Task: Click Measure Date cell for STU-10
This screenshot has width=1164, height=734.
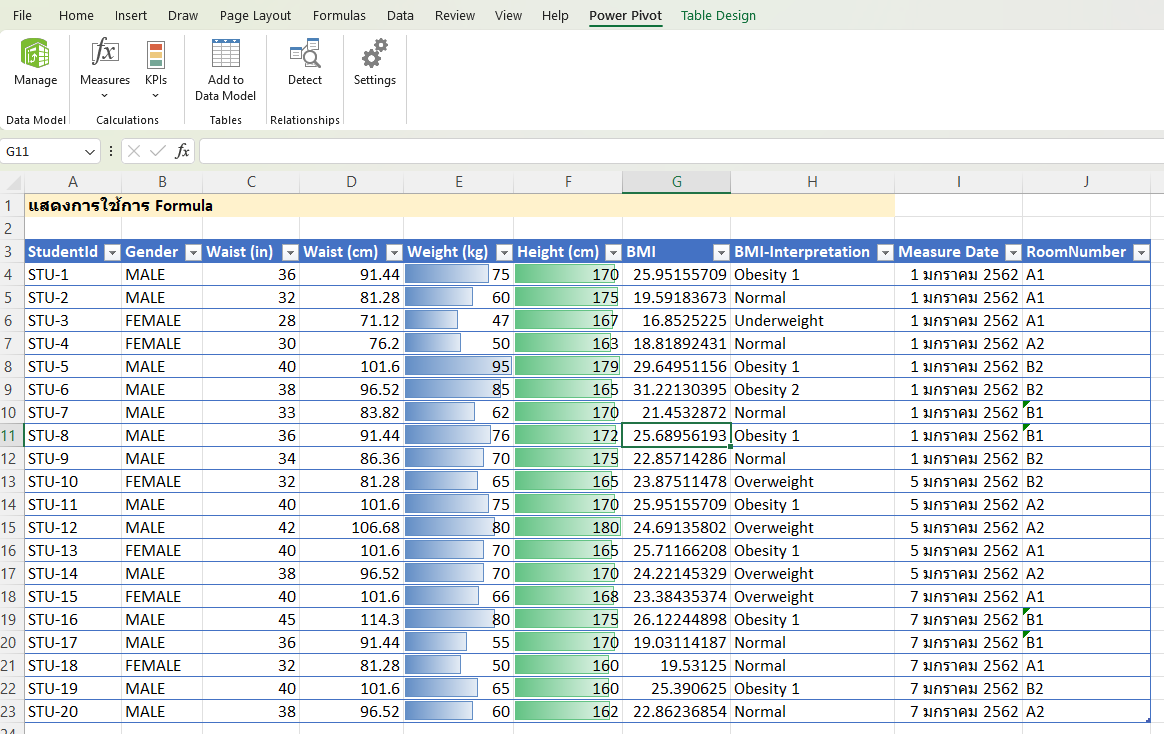Action: coord(958,482)
